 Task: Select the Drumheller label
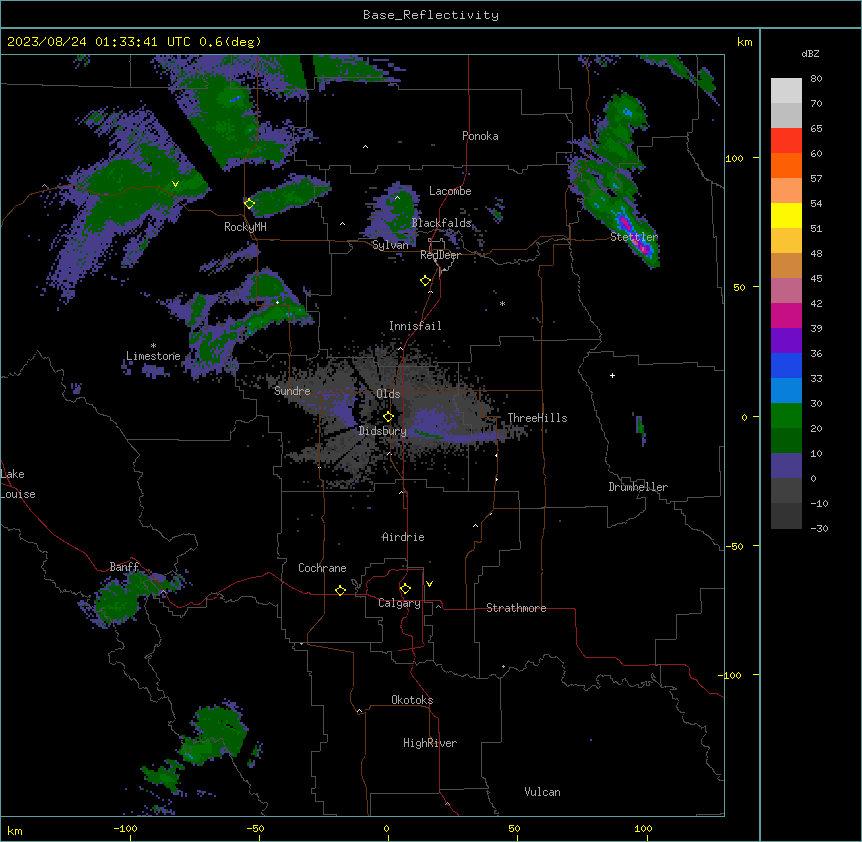pos(638,487)
